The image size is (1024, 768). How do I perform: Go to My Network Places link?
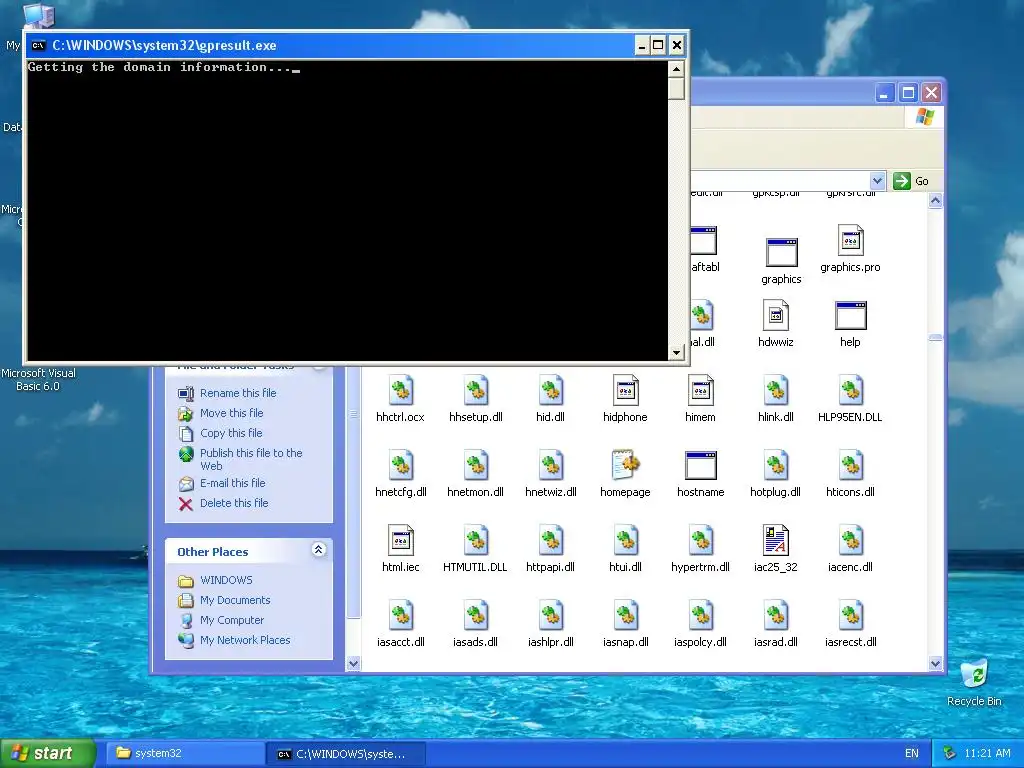point(245,640)
